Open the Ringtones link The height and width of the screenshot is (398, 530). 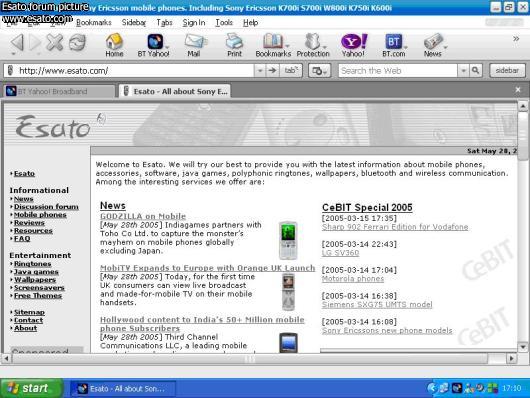click(x=32, y=264)
